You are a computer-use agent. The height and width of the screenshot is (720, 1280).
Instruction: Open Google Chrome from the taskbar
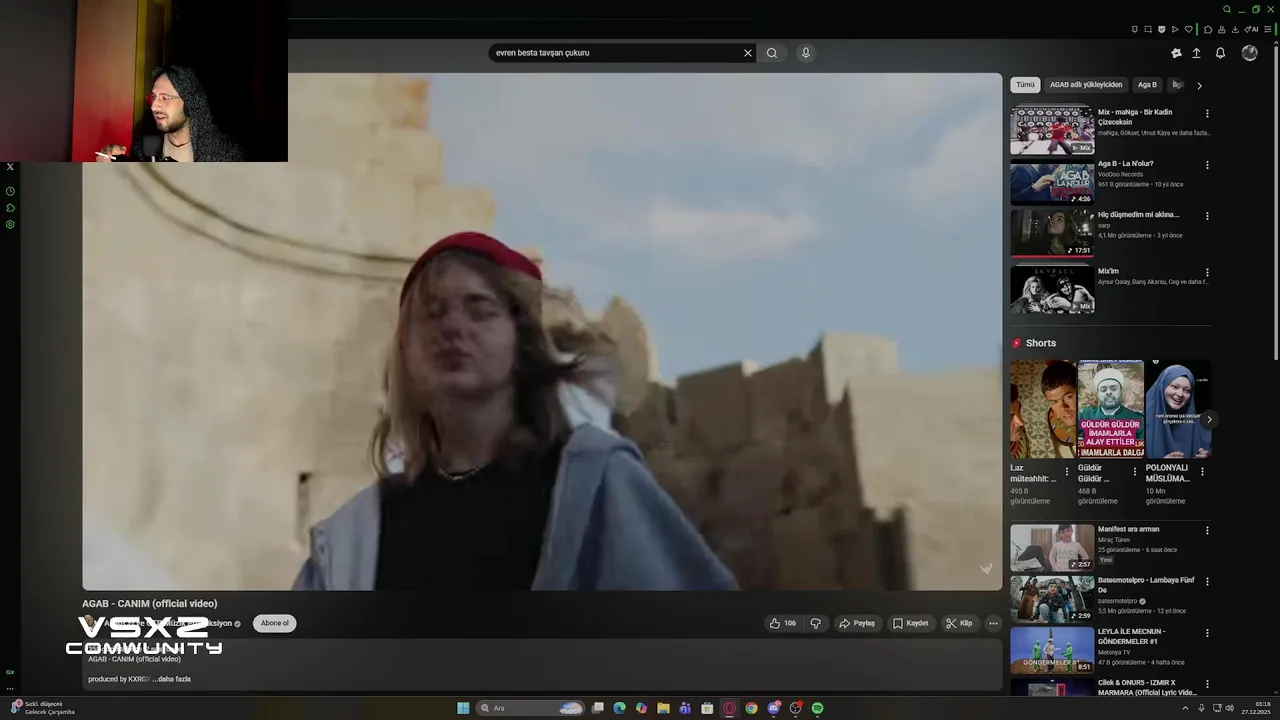[751, 708]
